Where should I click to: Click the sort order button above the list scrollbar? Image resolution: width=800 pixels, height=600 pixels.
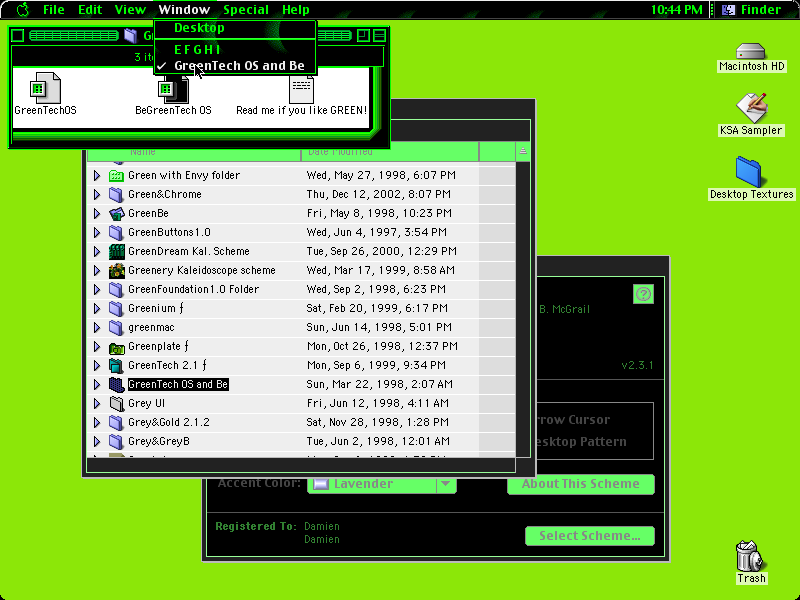(522, 151)
